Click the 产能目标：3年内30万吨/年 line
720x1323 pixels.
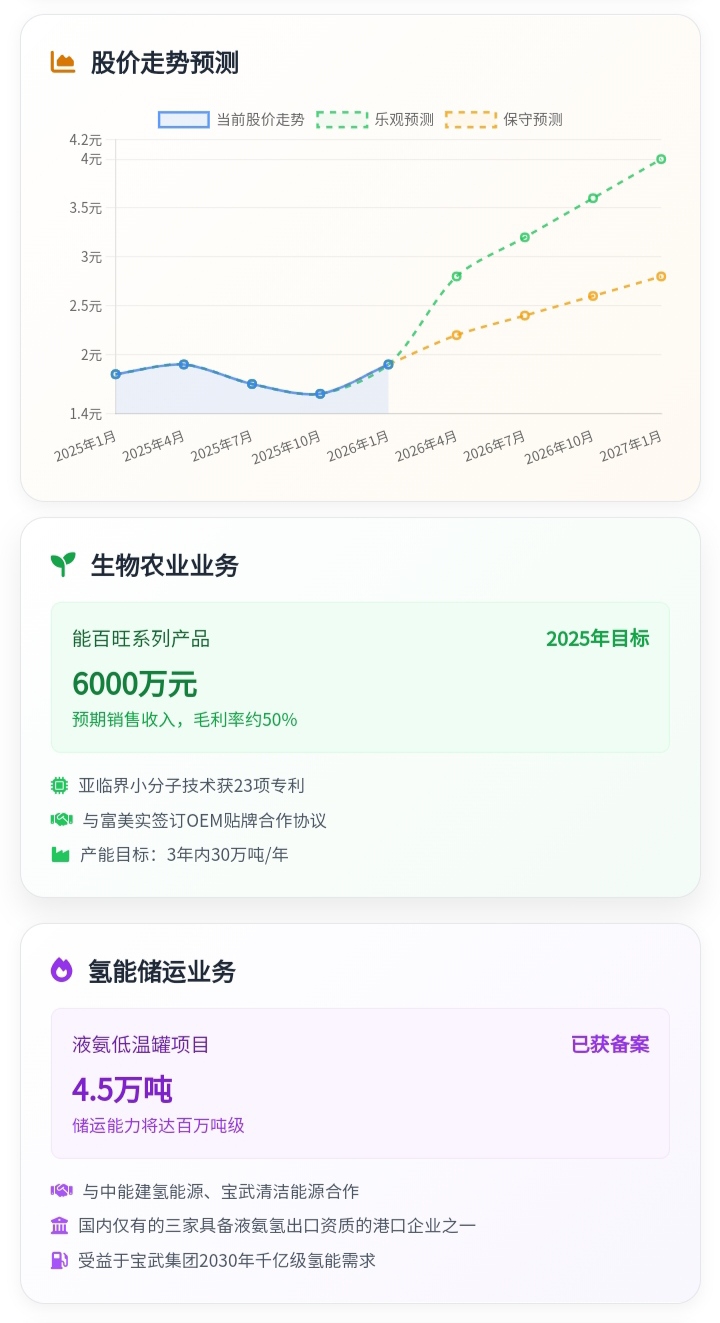pos(184,855)
